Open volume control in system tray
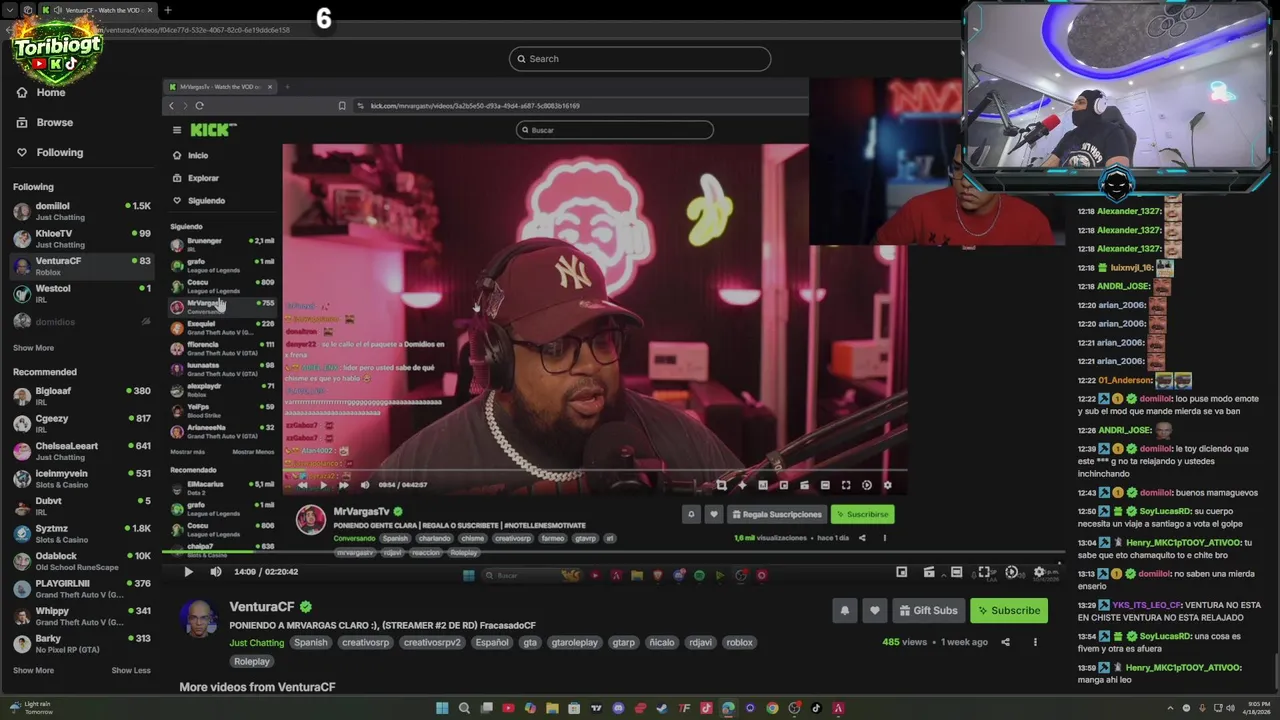 coord(1230,708)
